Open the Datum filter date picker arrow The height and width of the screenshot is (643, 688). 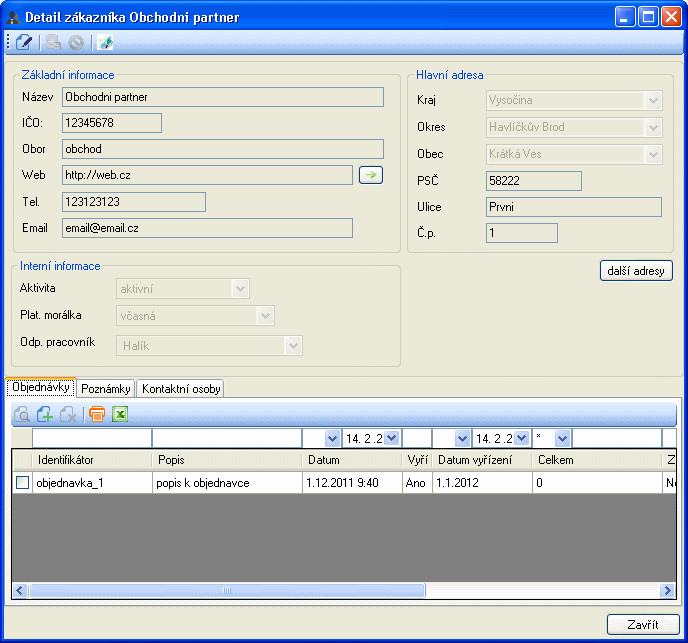point(392,438)
